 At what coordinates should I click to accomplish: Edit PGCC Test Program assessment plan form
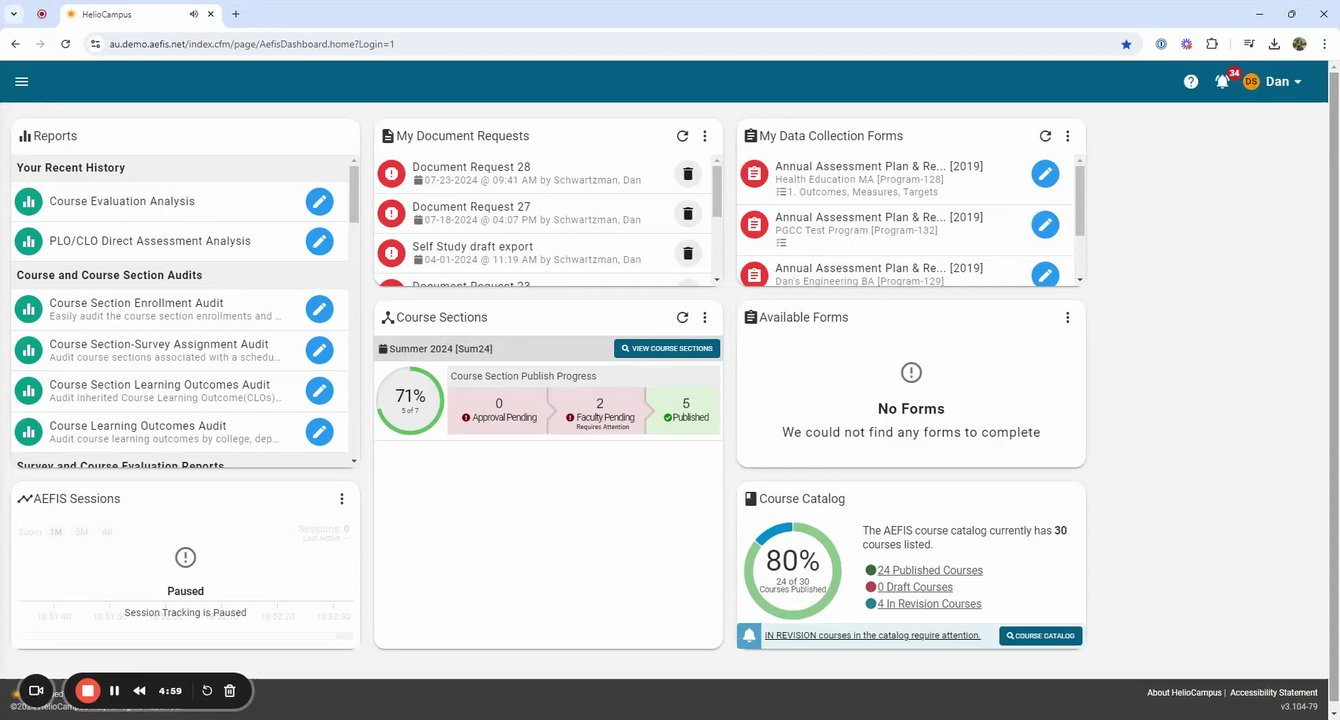coord(1045,224)
